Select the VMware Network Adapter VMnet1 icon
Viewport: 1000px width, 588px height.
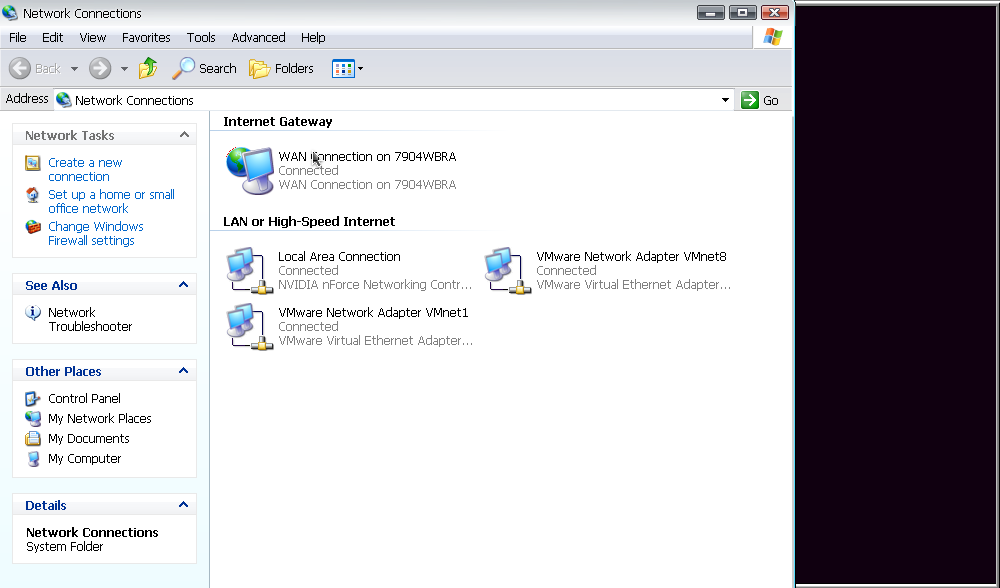(x=249, y=327)
